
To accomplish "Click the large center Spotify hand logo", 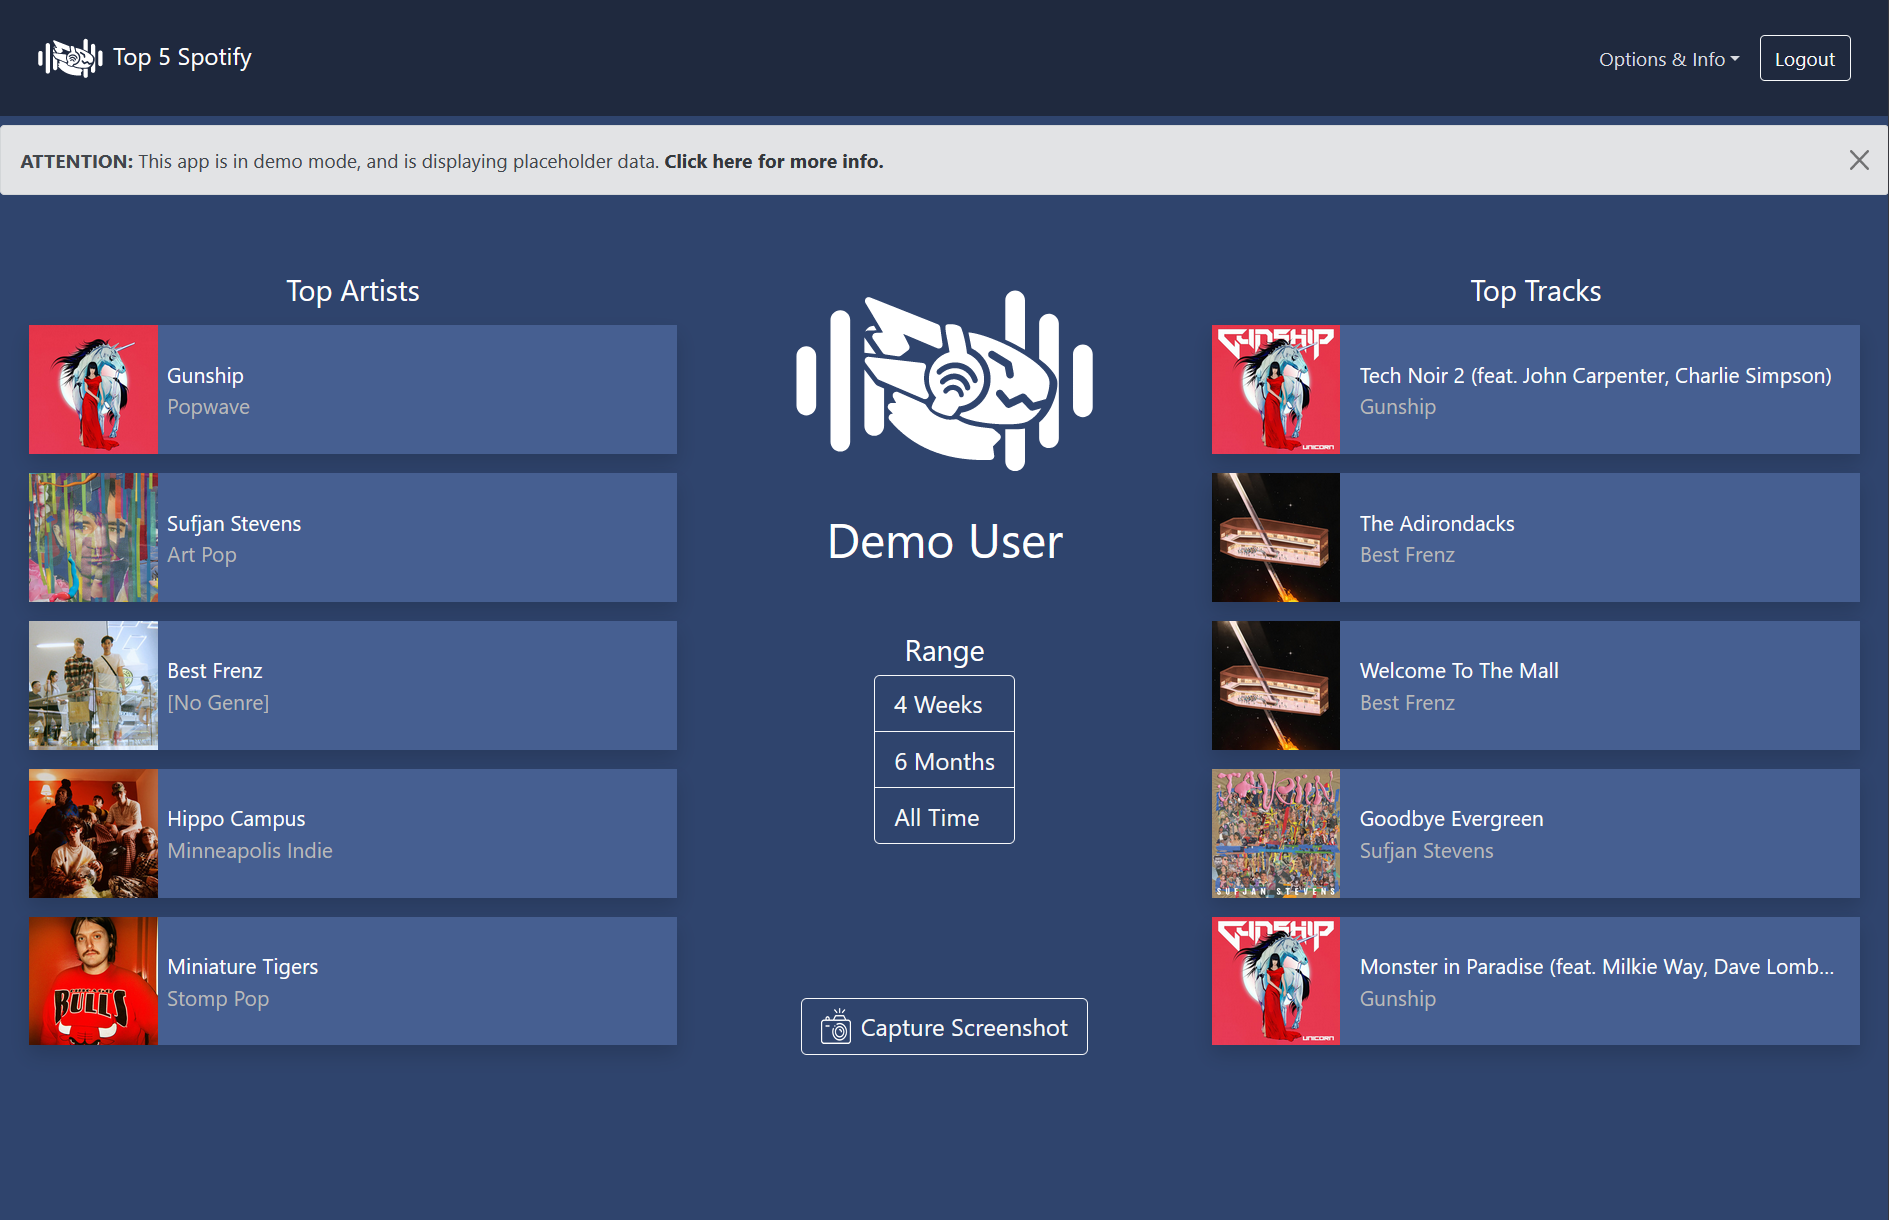I will tap(945, 381).
